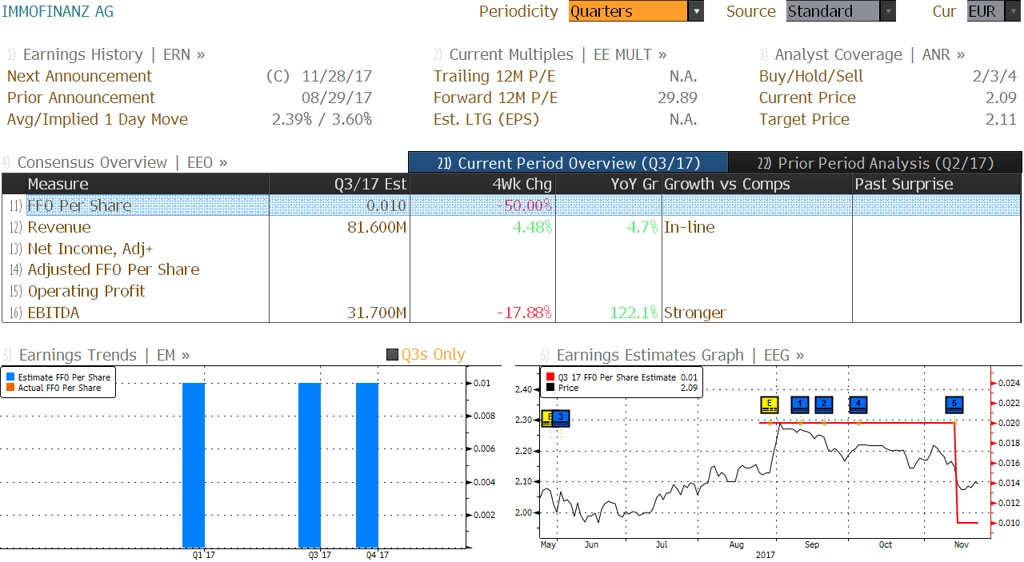Image resolution: width=1024 pixels, height=562 pixels.
Task: Switch to Current Period Overview (Q3/17) tab
Action: (568, 163)
